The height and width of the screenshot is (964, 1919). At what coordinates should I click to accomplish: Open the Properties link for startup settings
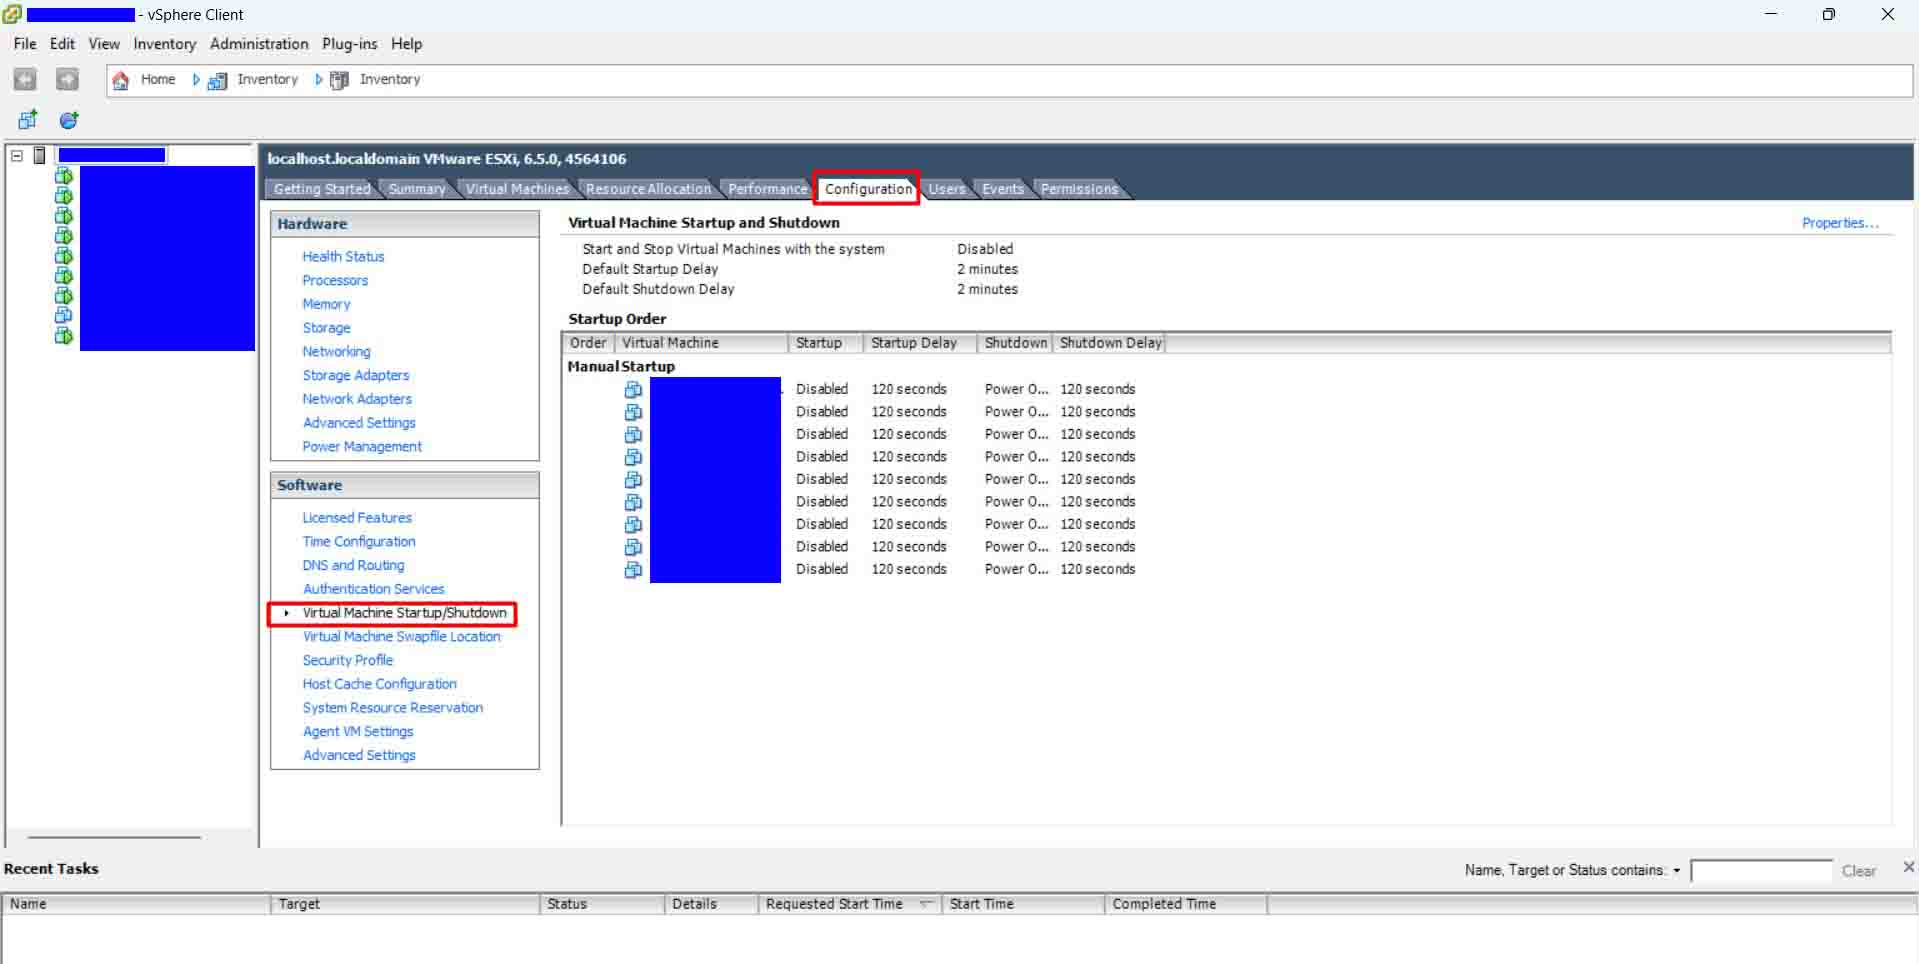click(x=1839, y=223)
